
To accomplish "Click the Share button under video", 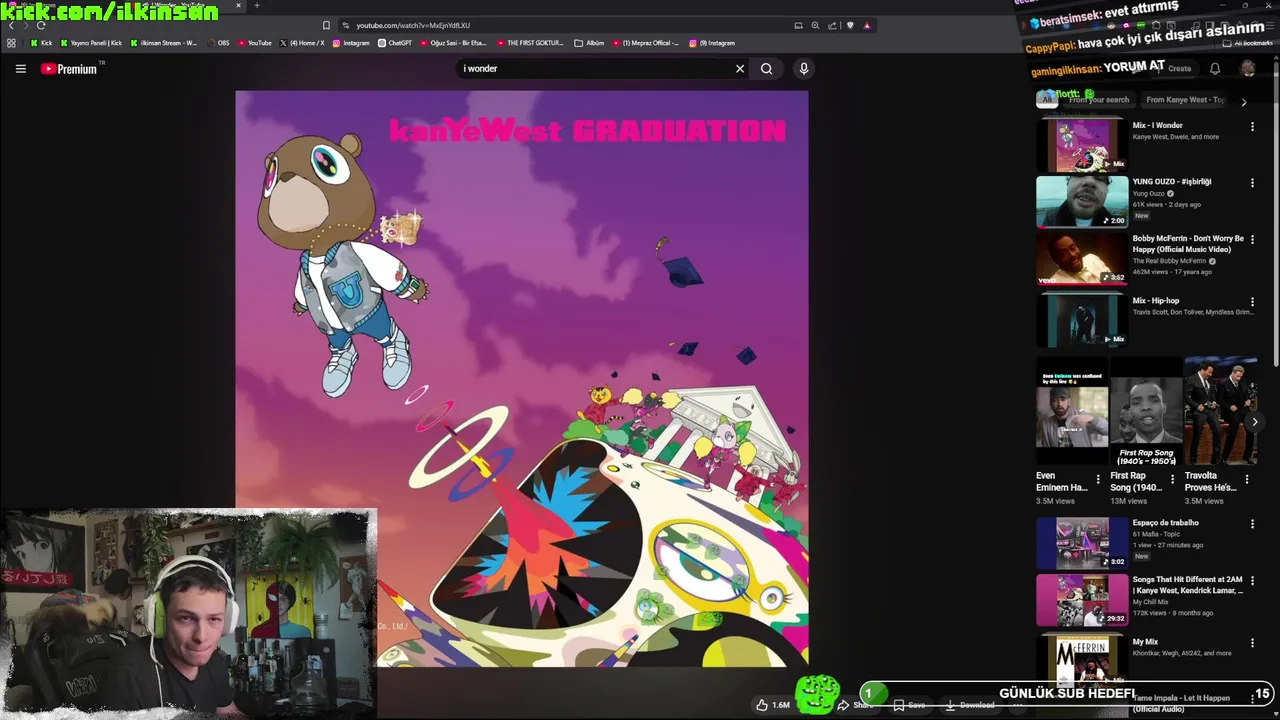I will [855, 705].
